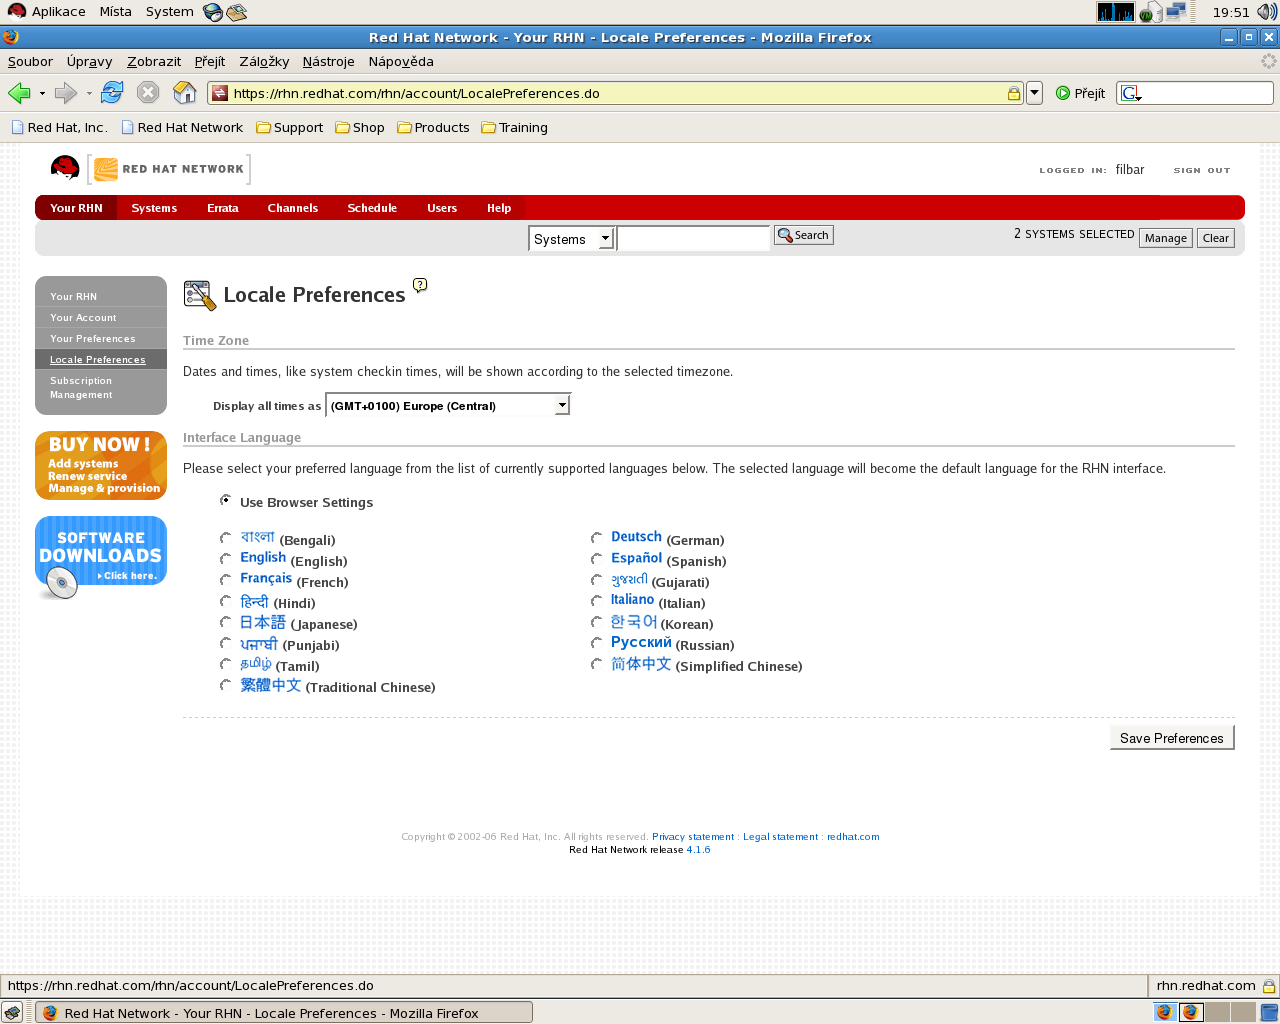Expand the URL bar history dropdown arrow
1280x1024 pixels.
[x=1035, y=93]
